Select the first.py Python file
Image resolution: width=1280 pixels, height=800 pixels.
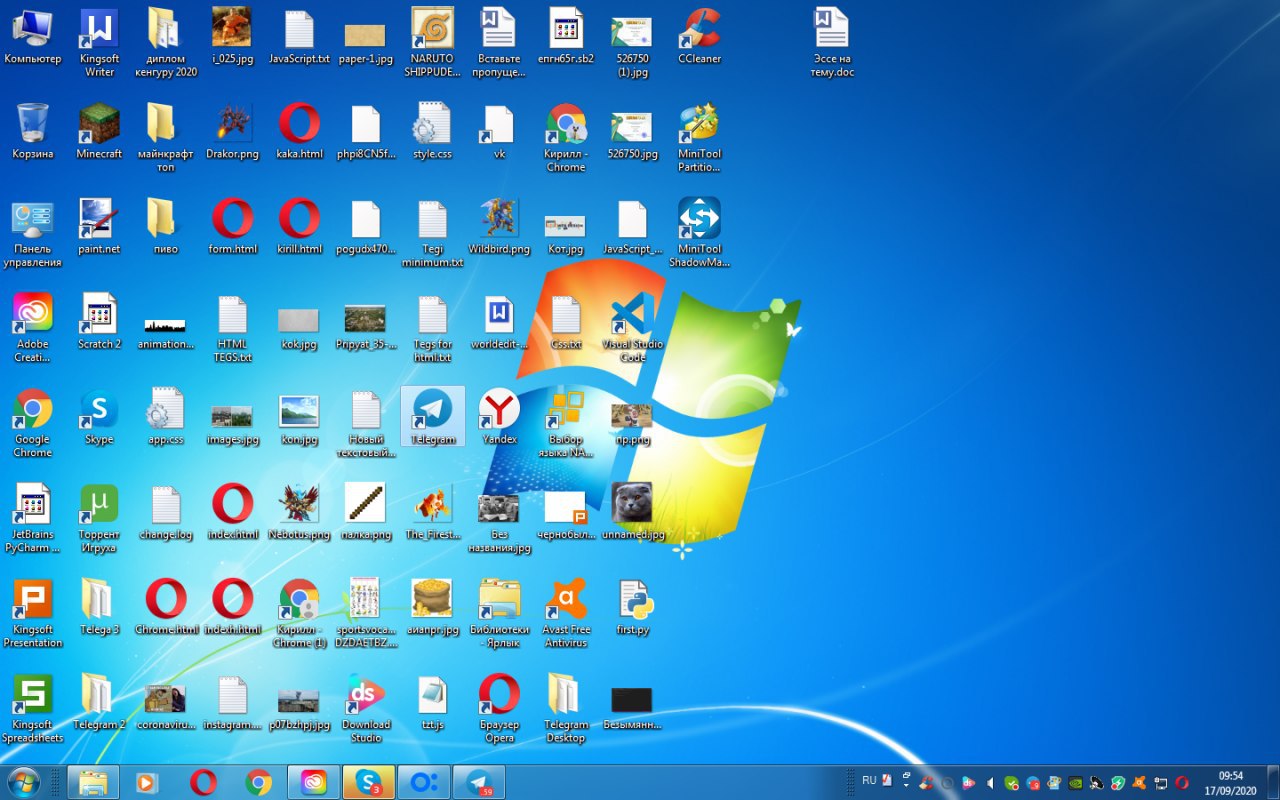point(632,606)
